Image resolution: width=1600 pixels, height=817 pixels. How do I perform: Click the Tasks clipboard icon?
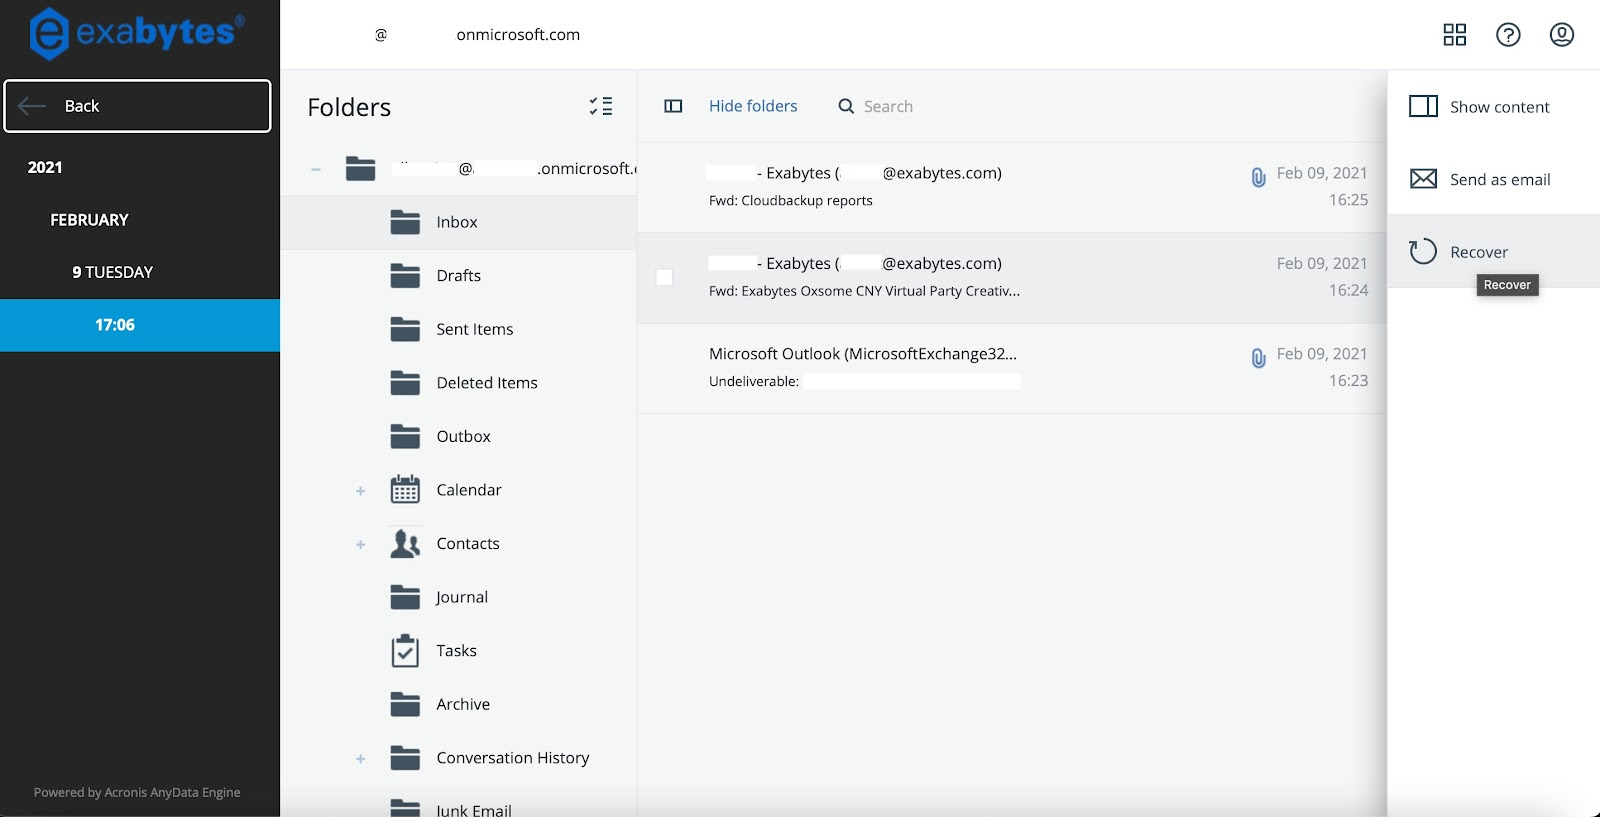click(x=405, y=650)
